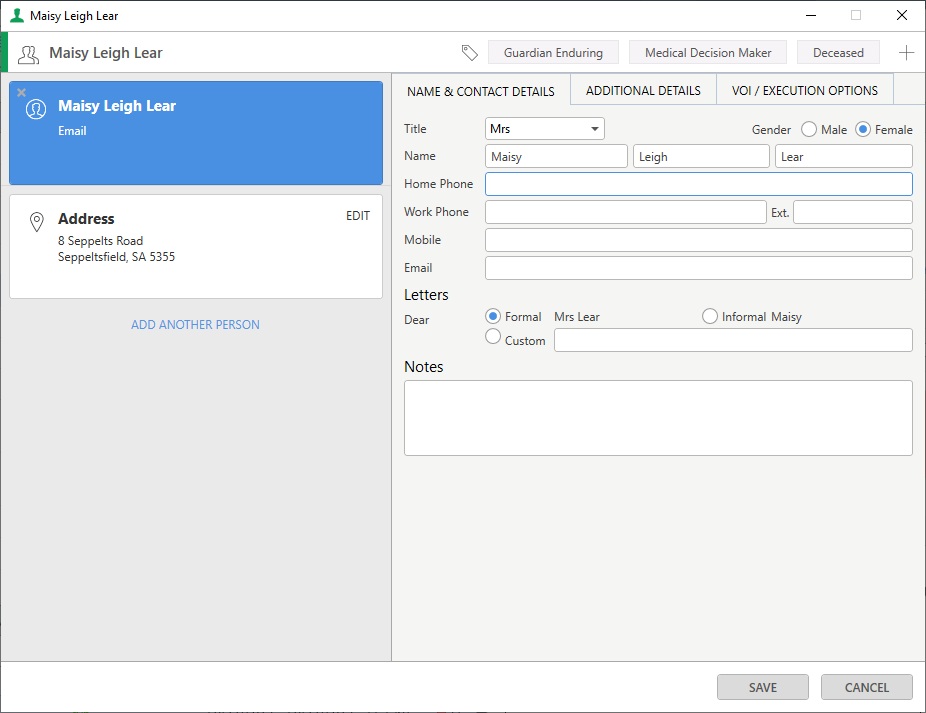Viewport: 926px width, 713px height.
Task: Click the middle name field containing Leigh
Action: pos(701,157)
